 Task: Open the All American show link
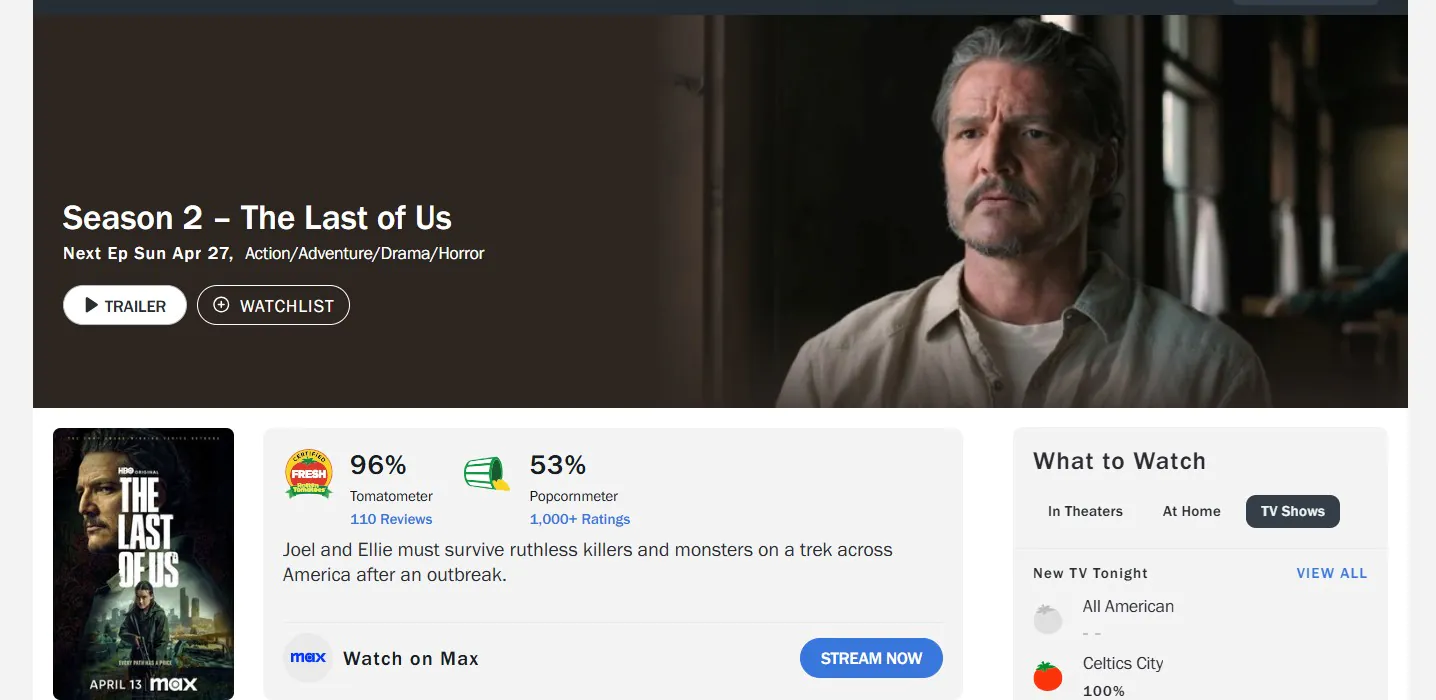coord(1128,606)
